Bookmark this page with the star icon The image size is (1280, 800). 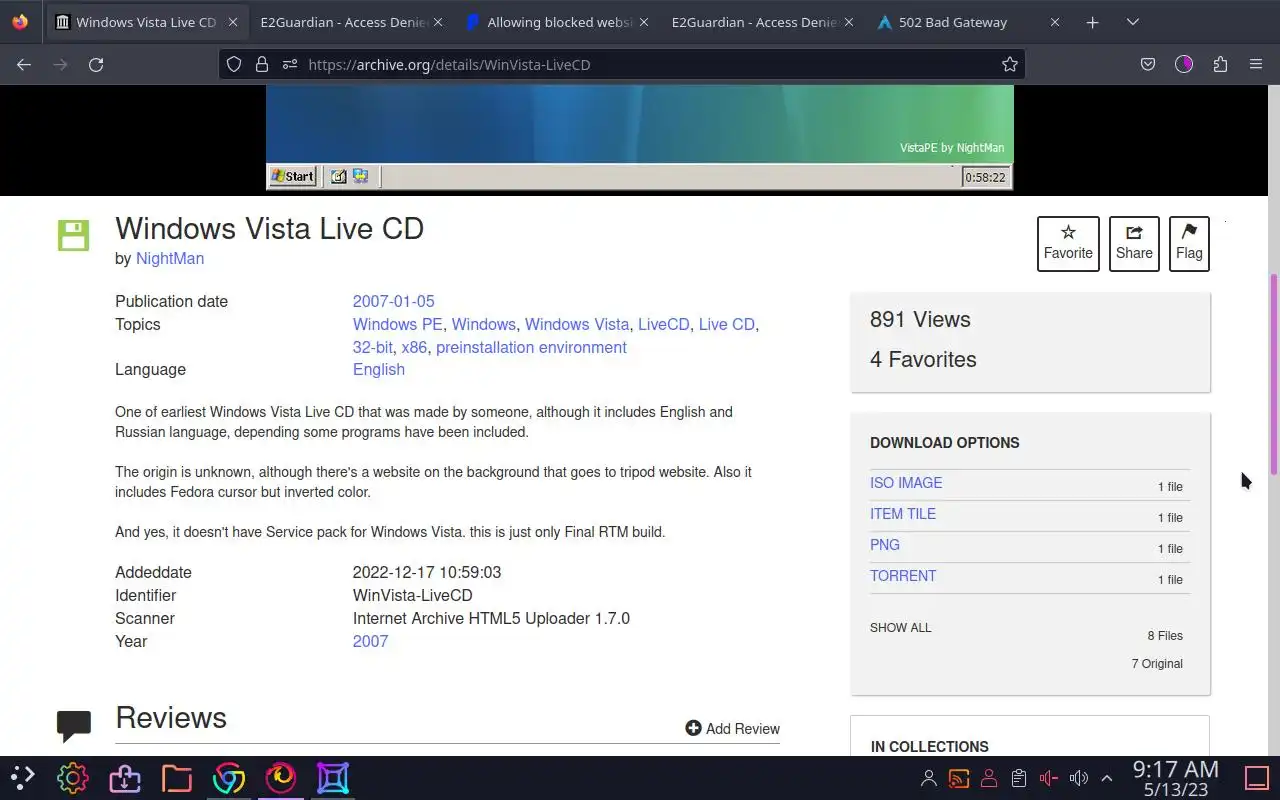(x=1010, y=64)
